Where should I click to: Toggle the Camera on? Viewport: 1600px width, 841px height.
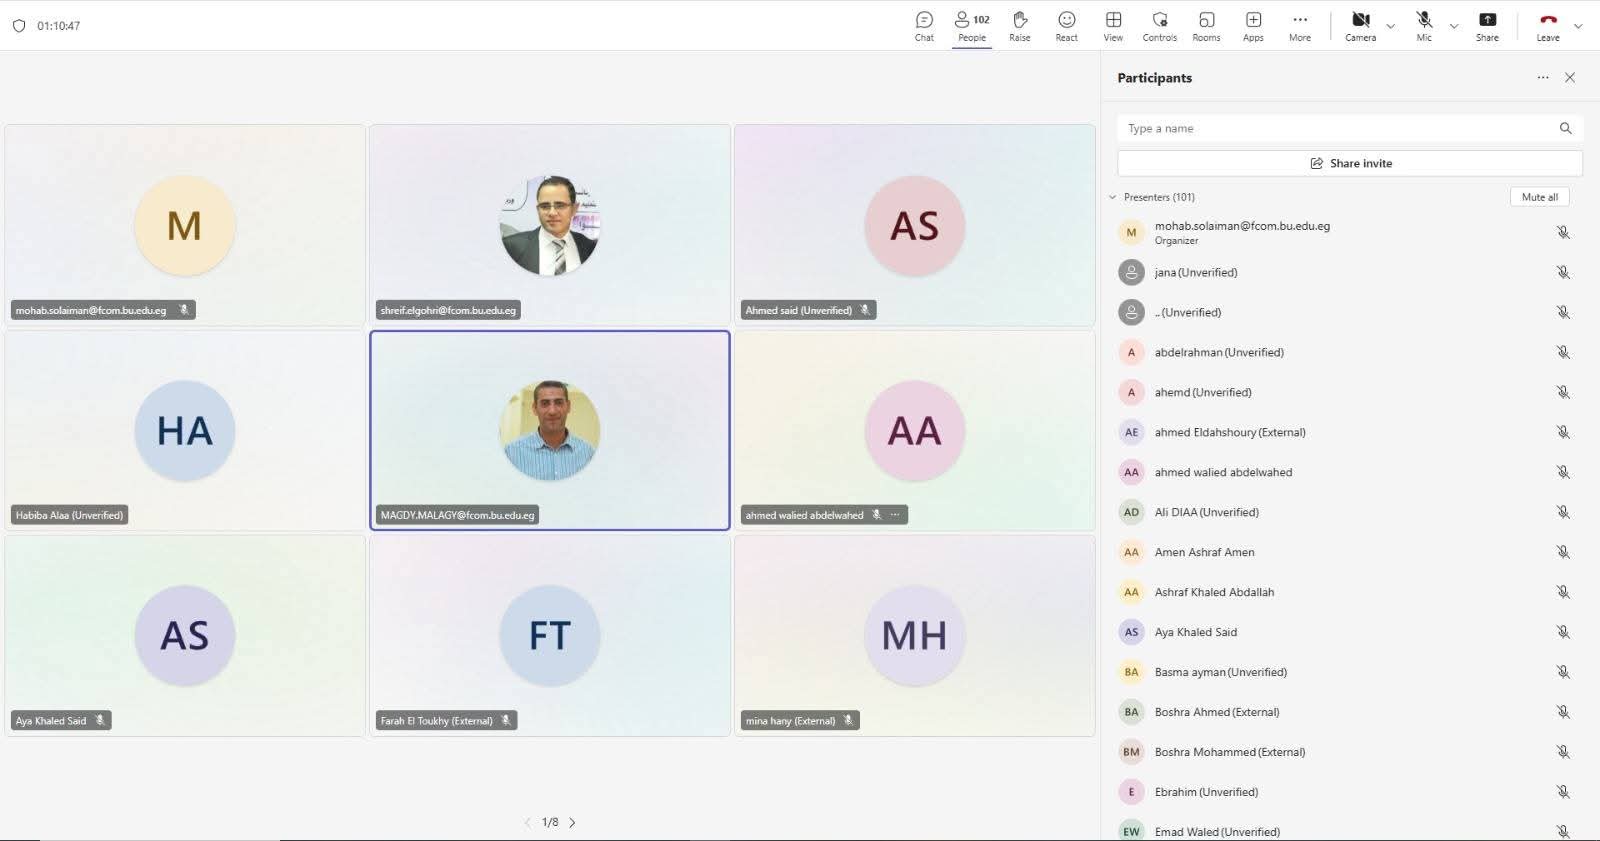pyautogui.click(x=1360, y=26)
